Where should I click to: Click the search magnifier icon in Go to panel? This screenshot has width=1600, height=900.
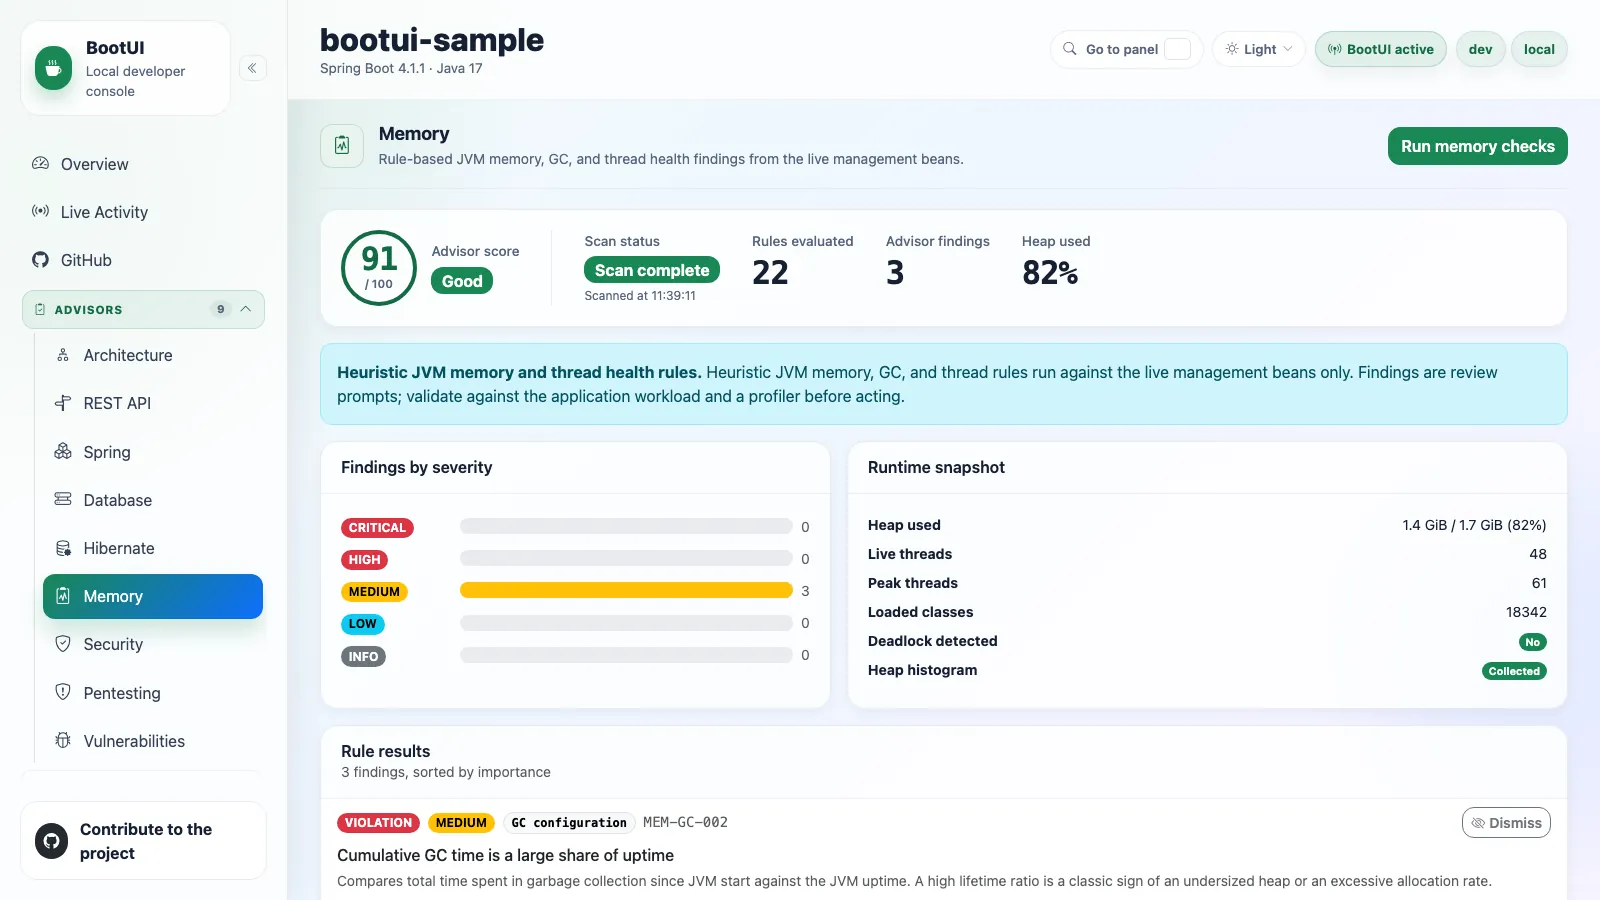coord(1070,49)
